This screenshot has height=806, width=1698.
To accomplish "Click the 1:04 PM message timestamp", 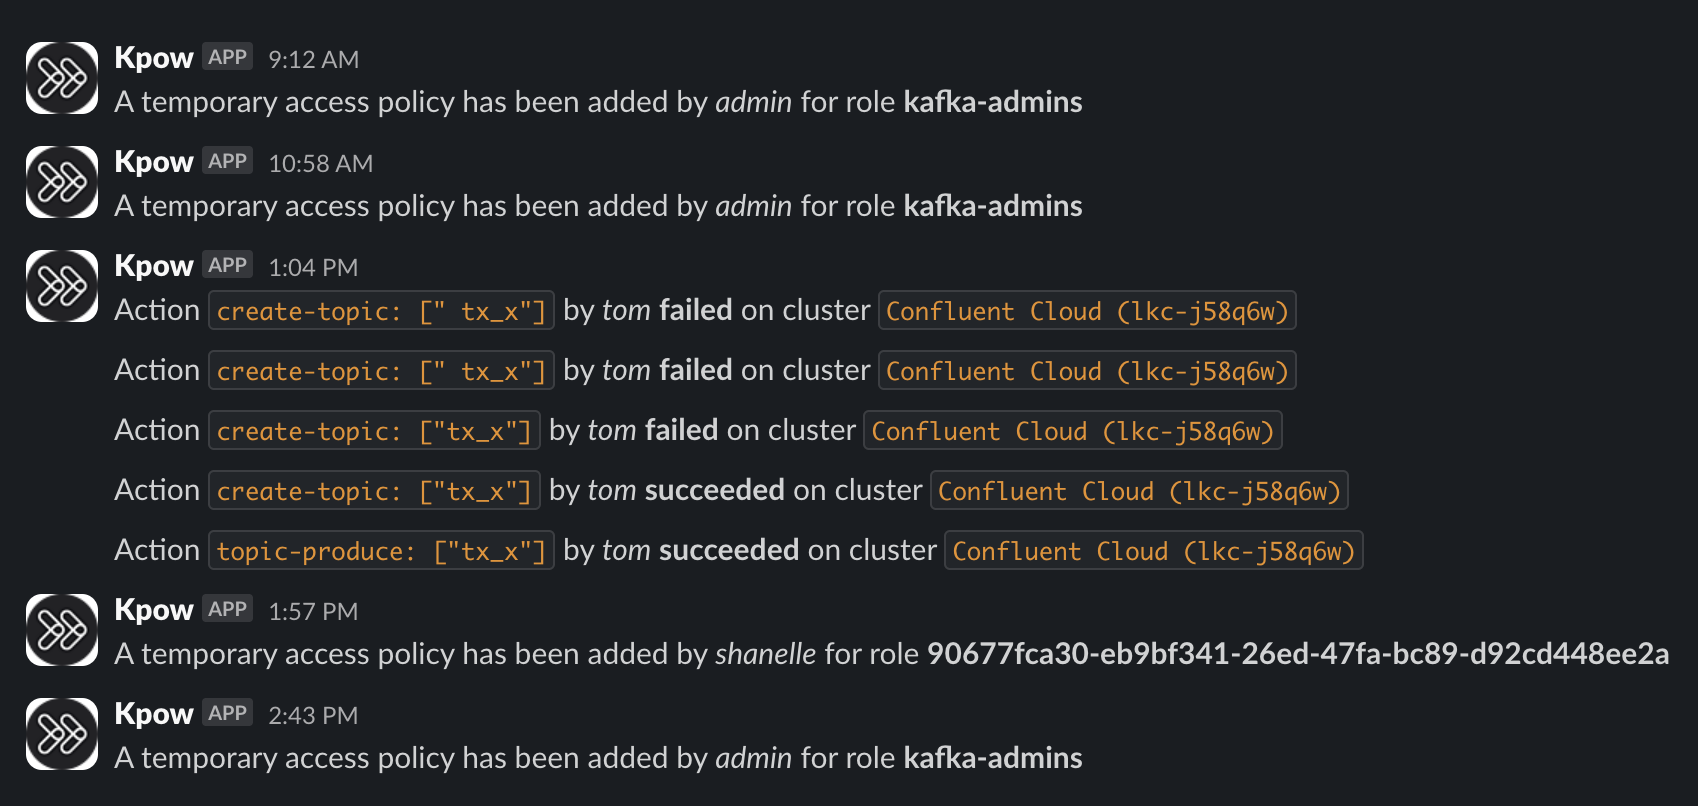I will point(313,268).
